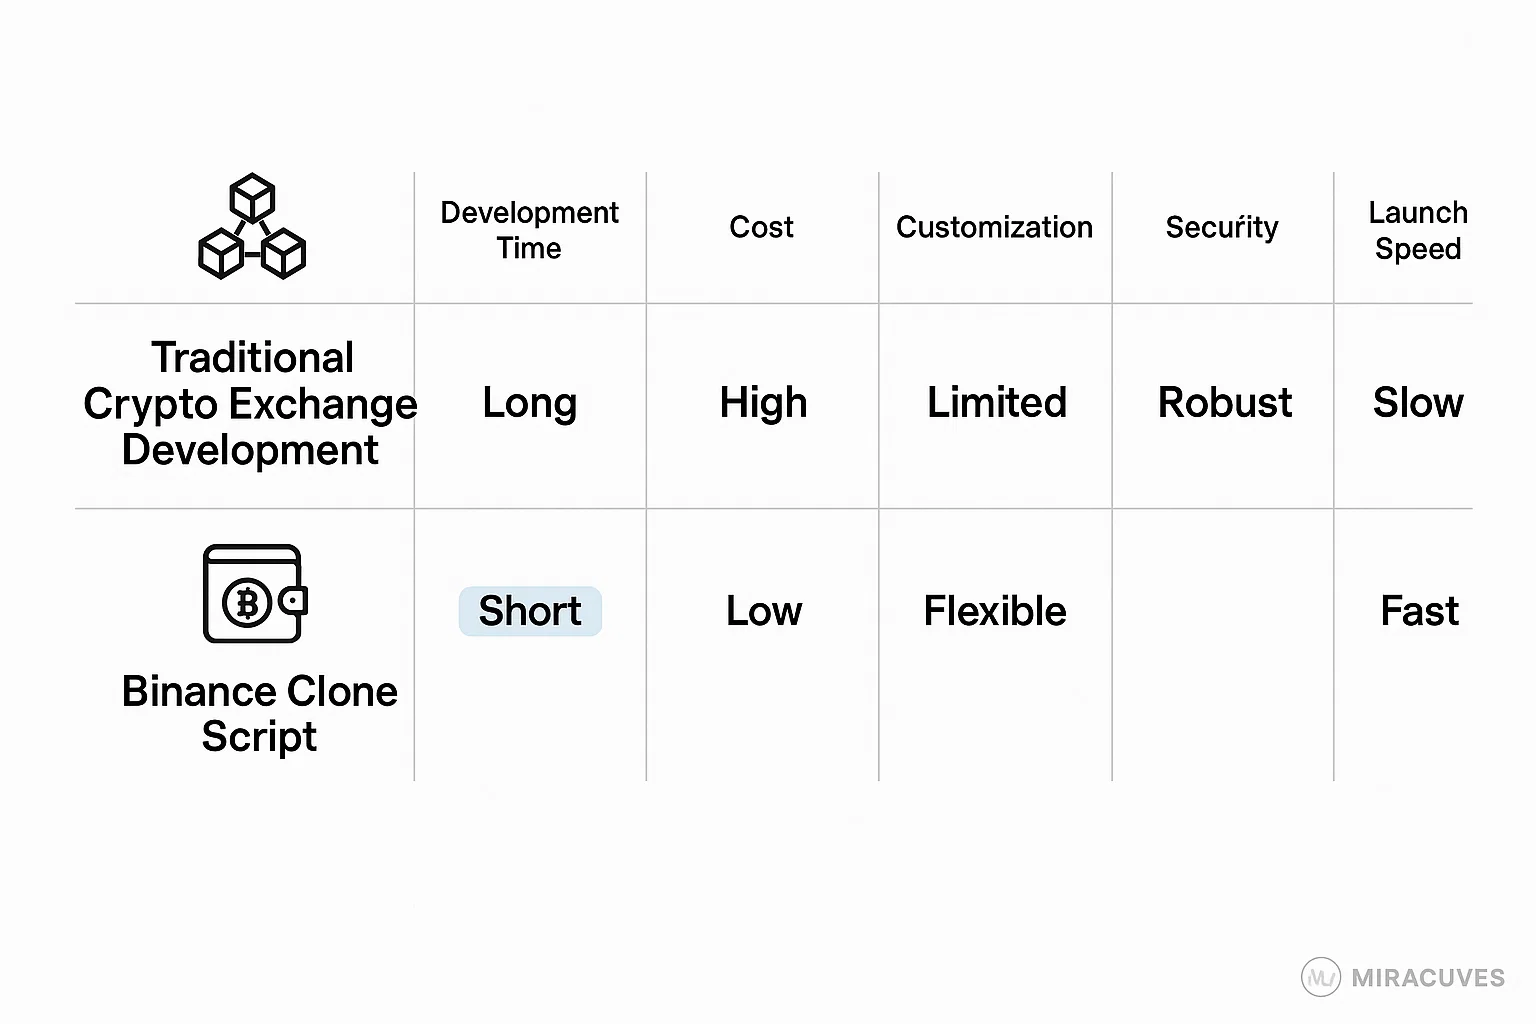Click the Traditional Crypto Exchange Development label
1536x1024 pixels.
(250, 404)
